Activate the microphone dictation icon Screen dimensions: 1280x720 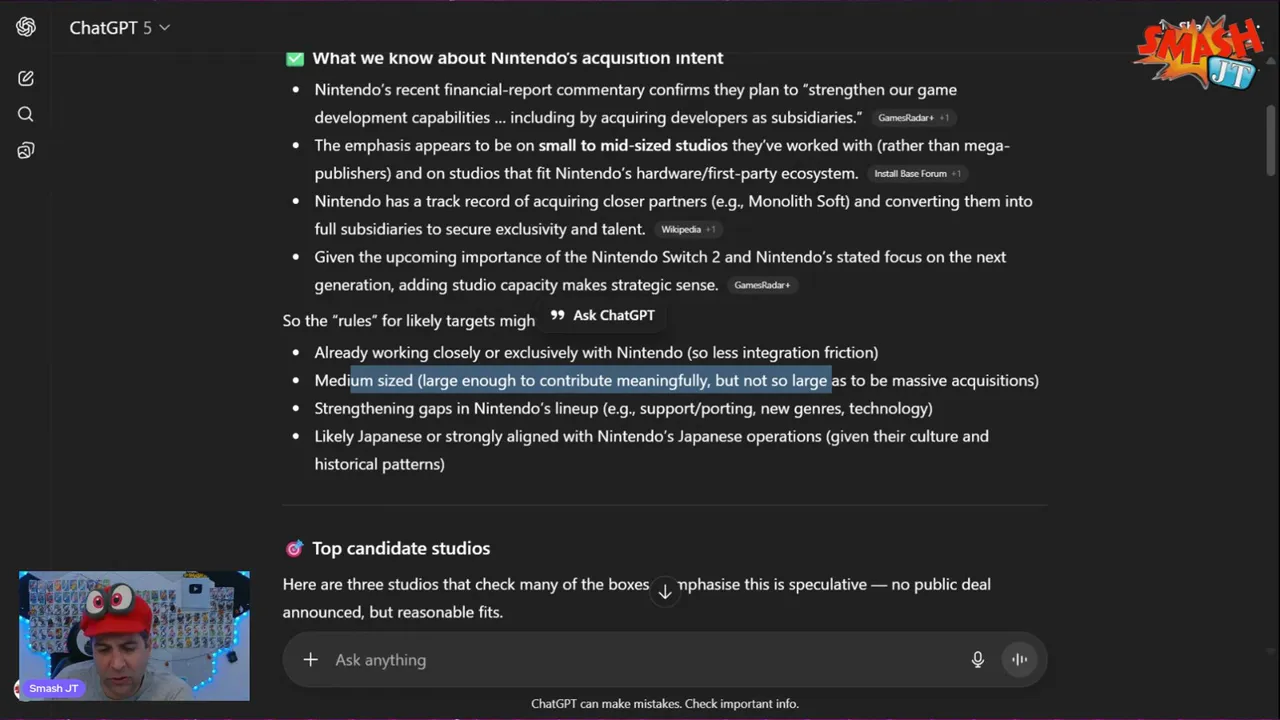coord(977,660)
